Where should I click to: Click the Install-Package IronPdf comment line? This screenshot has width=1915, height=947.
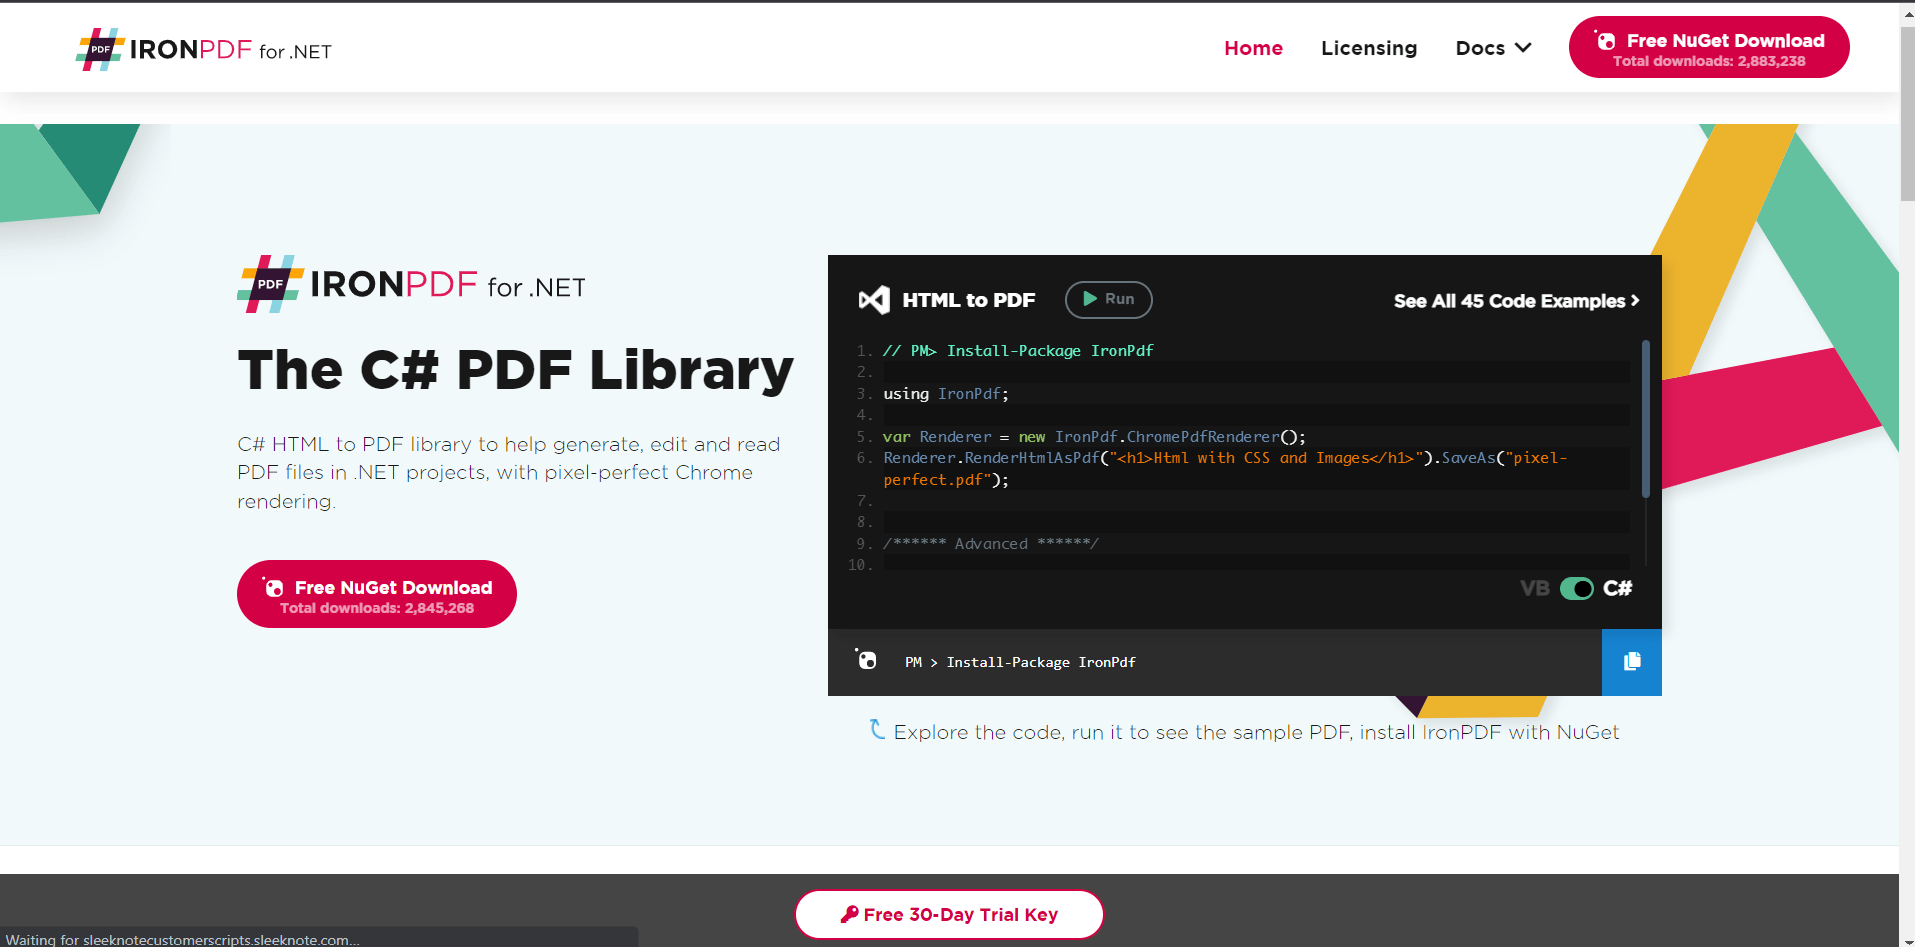pos(1018,351)
